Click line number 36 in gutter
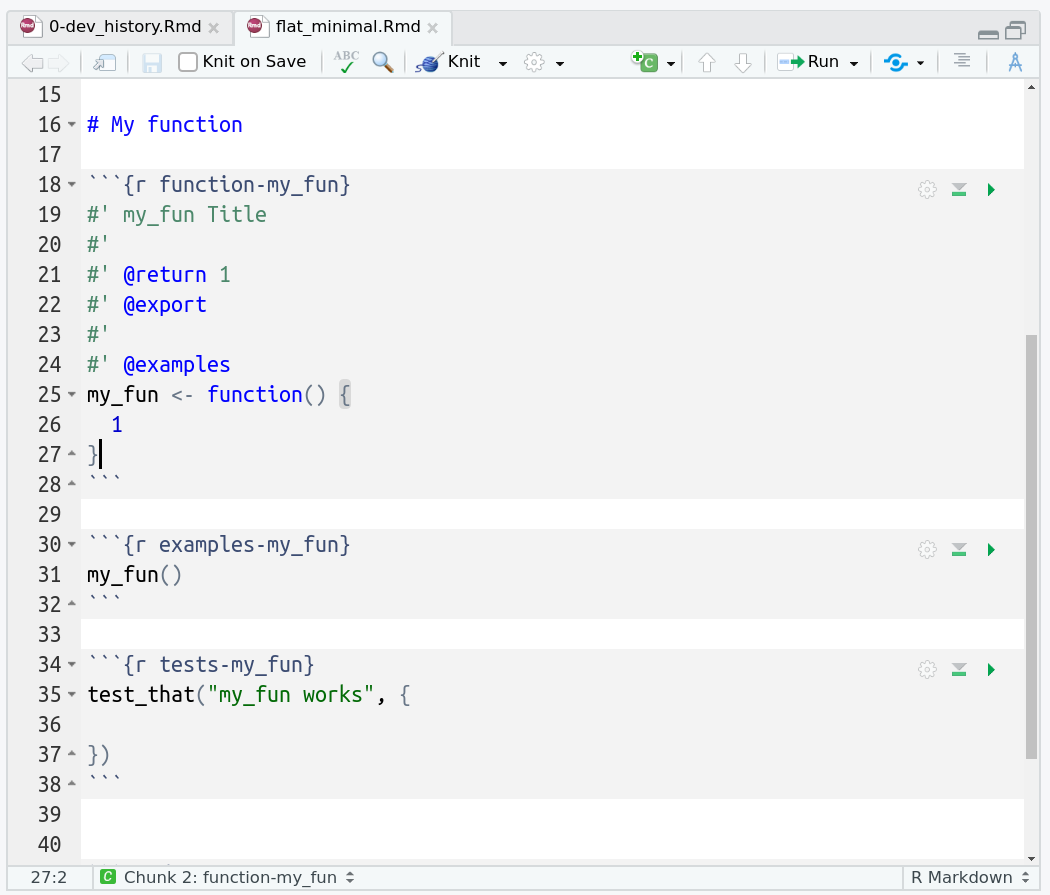Image resolution: width=1050 pixels, height=895 pixels. (x=50, y=724)
